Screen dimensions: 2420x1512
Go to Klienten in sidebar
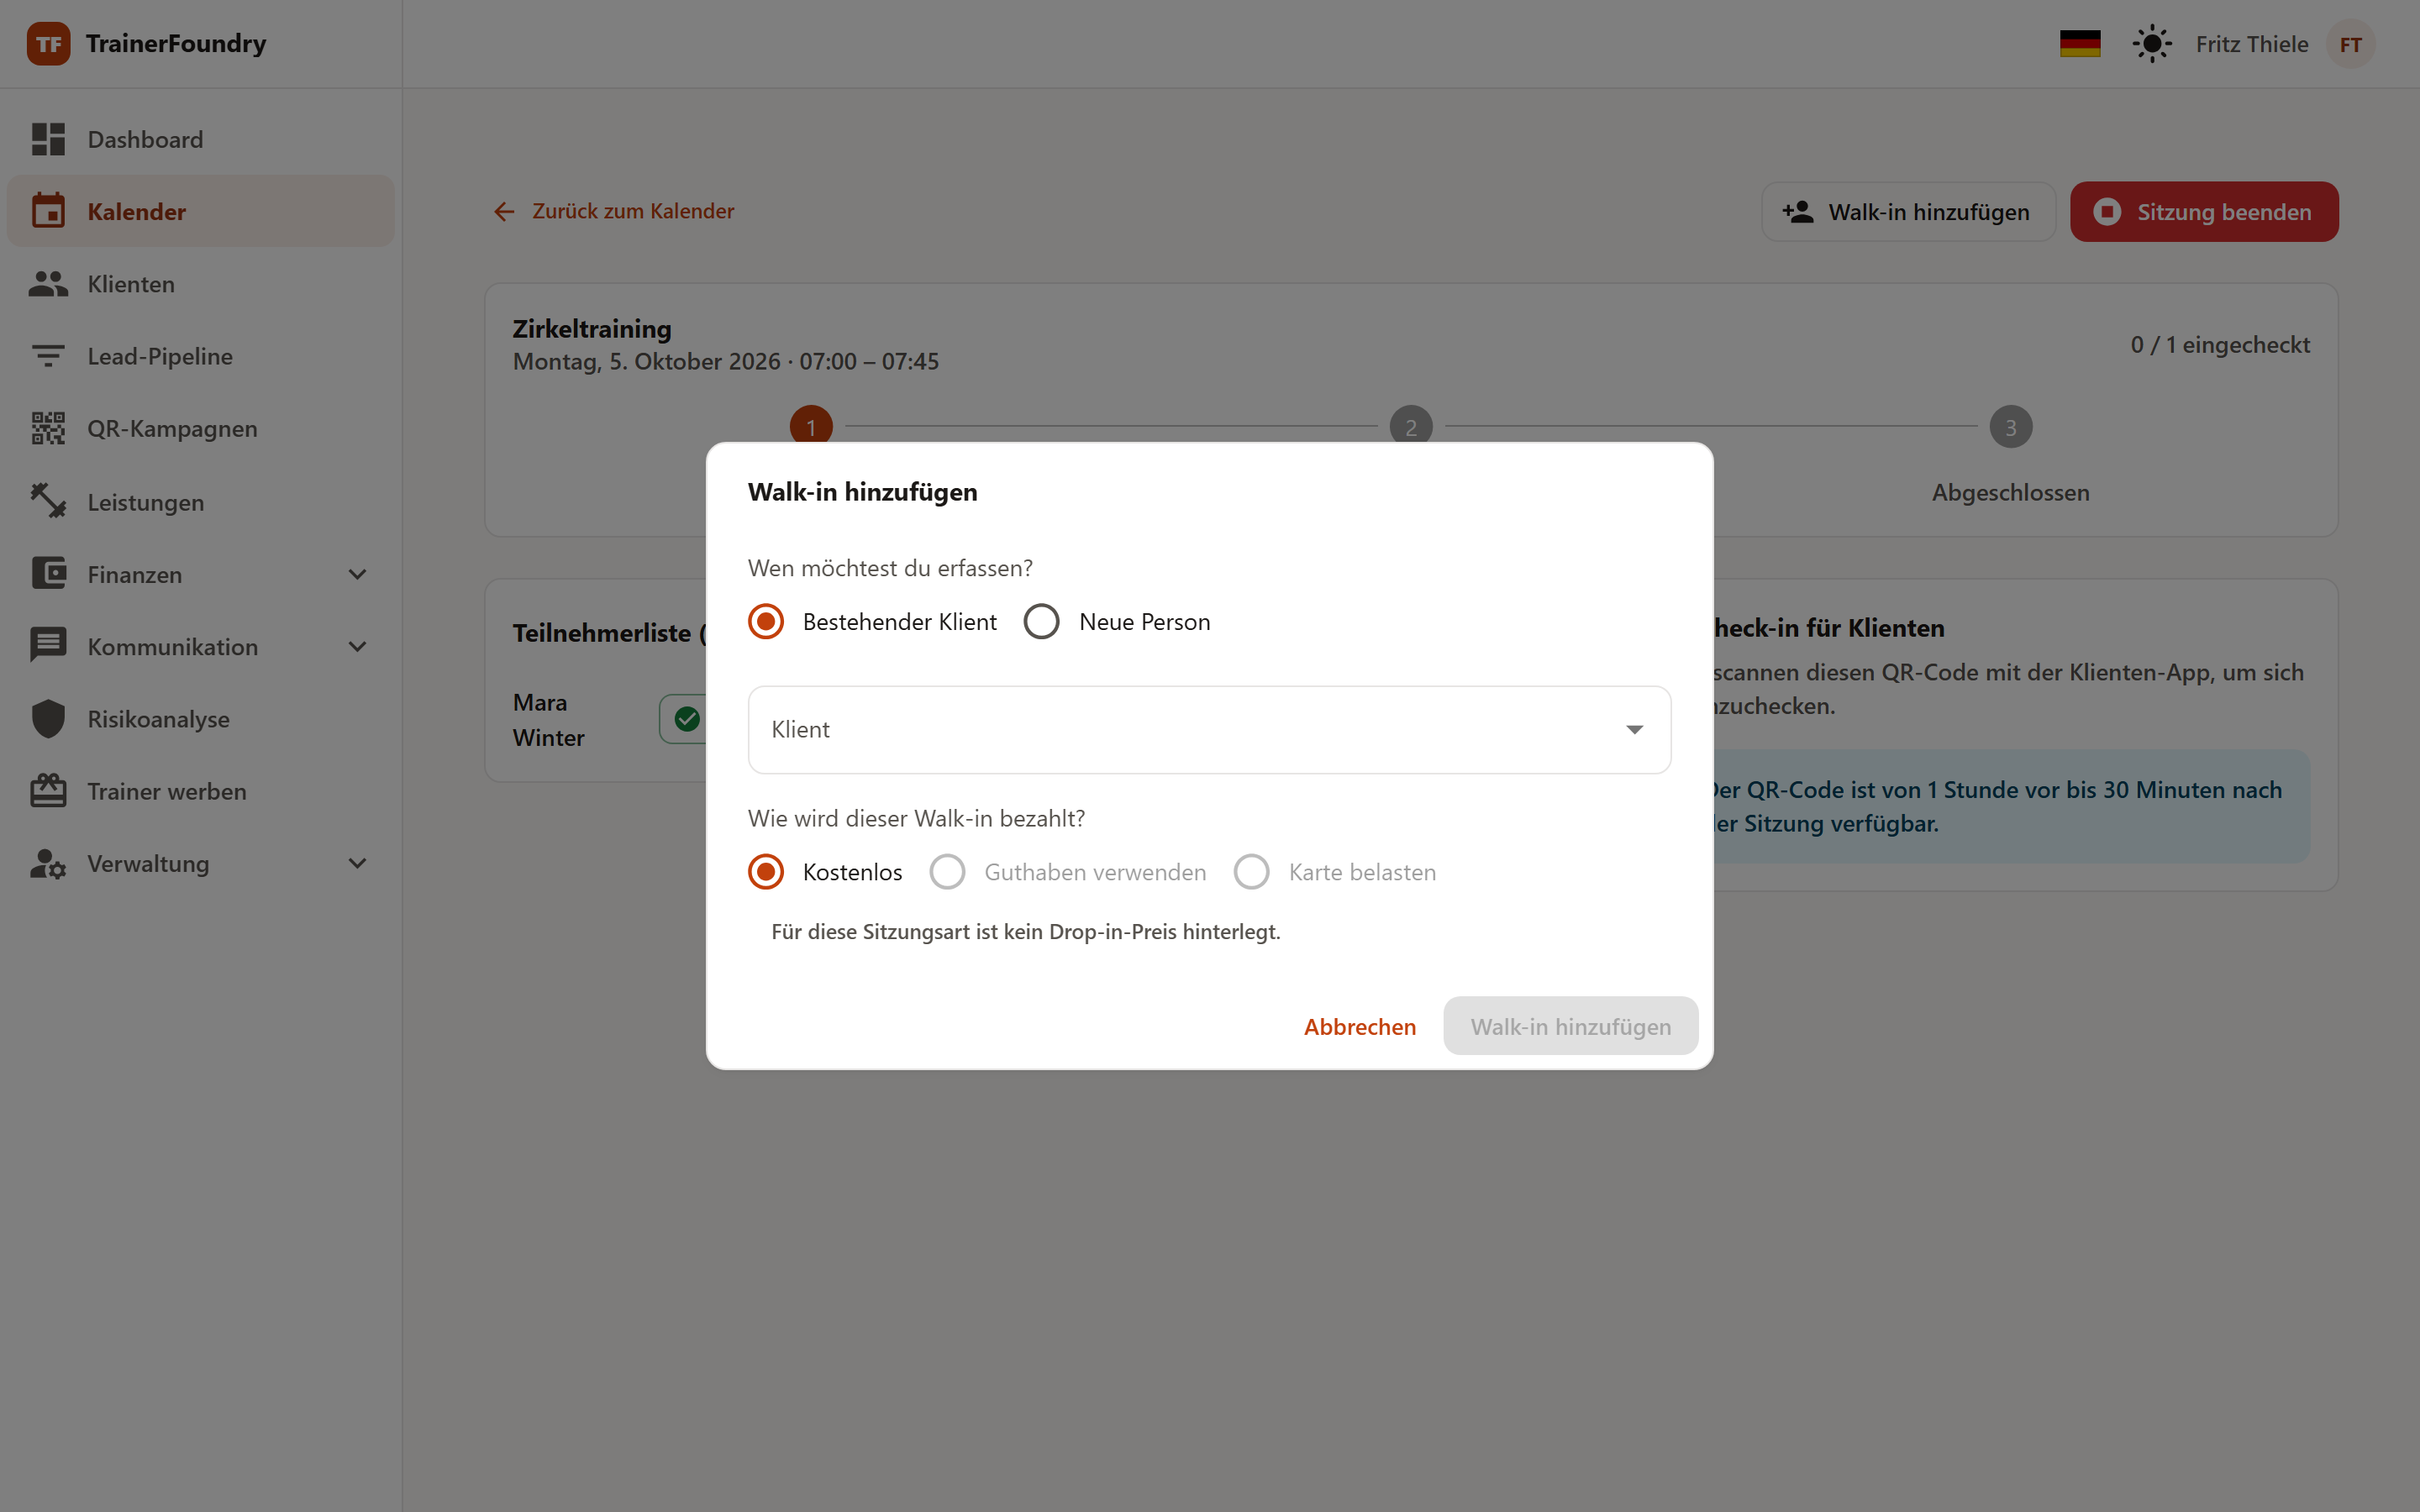pyautogui.click(x=200, y=284)
